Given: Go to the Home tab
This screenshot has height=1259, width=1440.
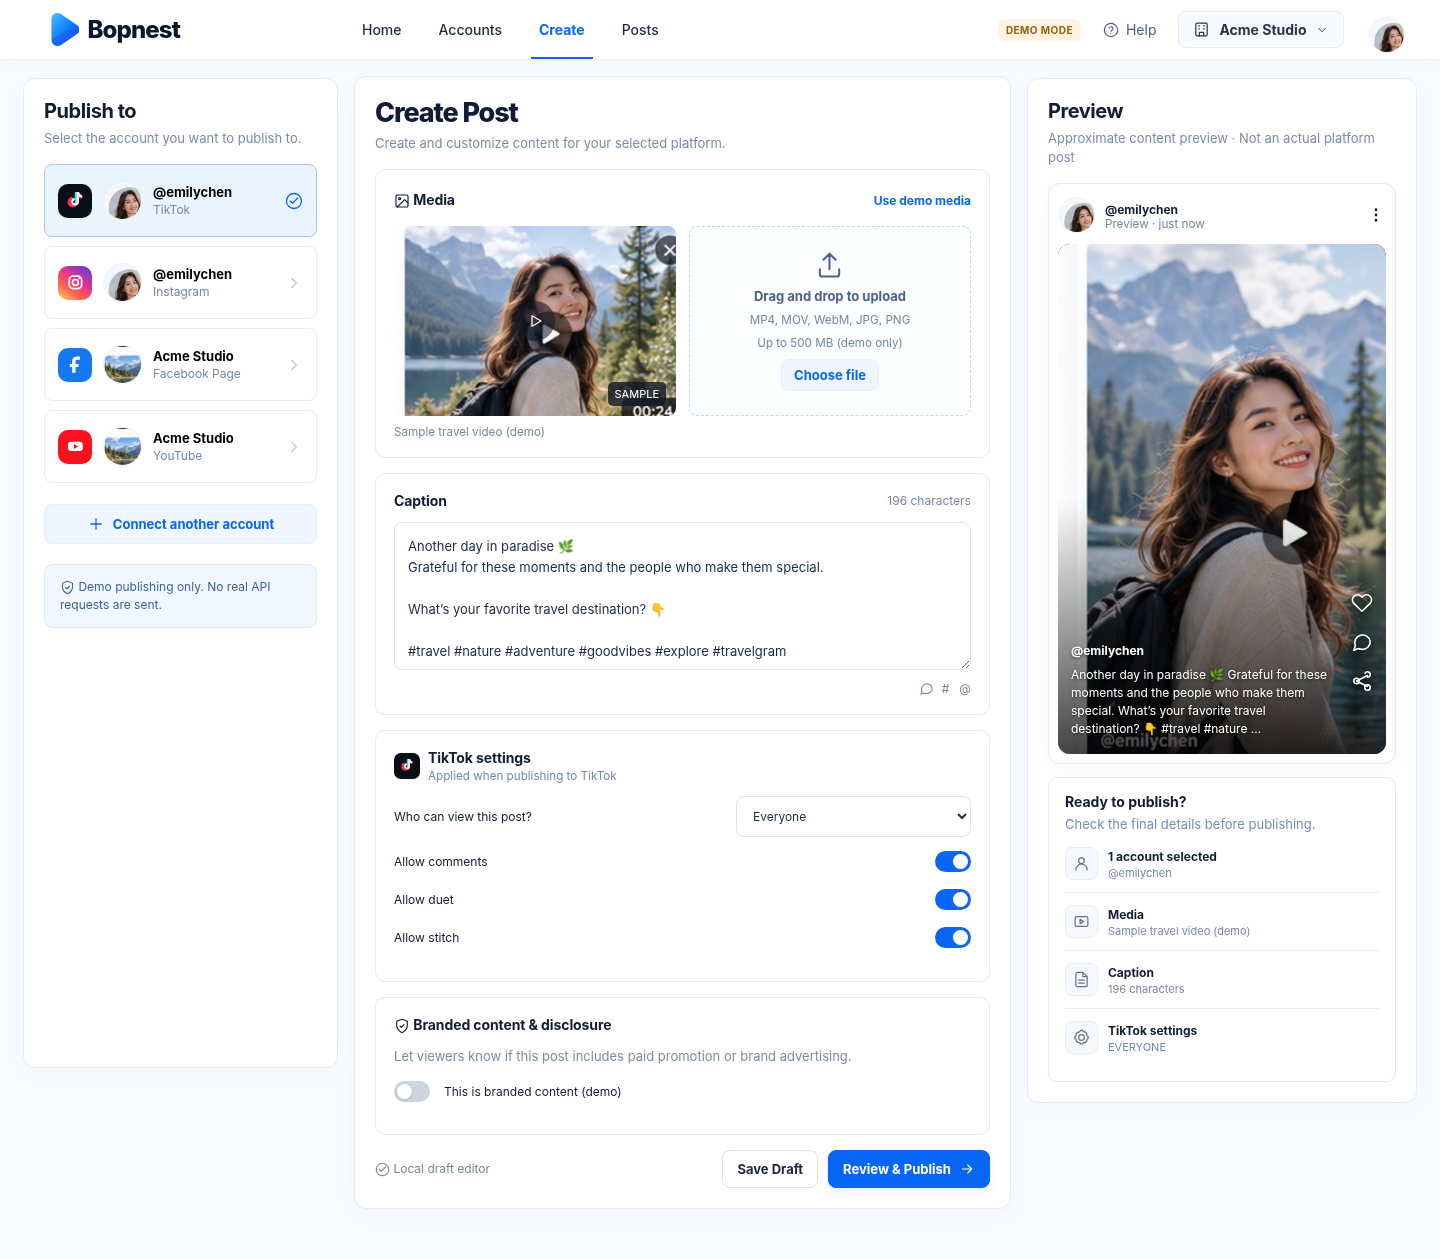Looking at the screenshot, I should pyautogui.click(x=382, y=30).
